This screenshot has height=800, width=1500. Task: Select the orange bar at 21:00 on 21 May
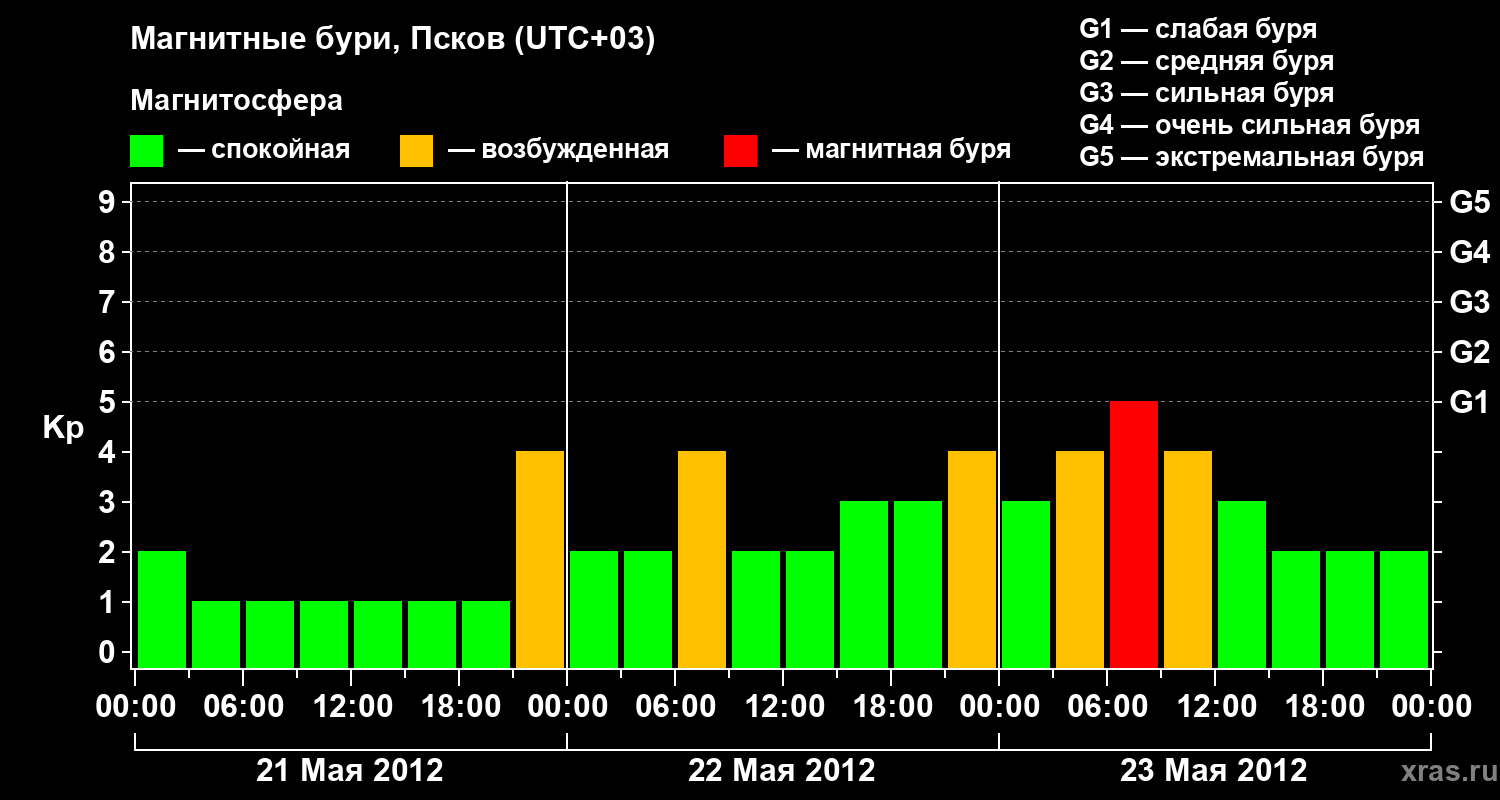tap(540, 559)
